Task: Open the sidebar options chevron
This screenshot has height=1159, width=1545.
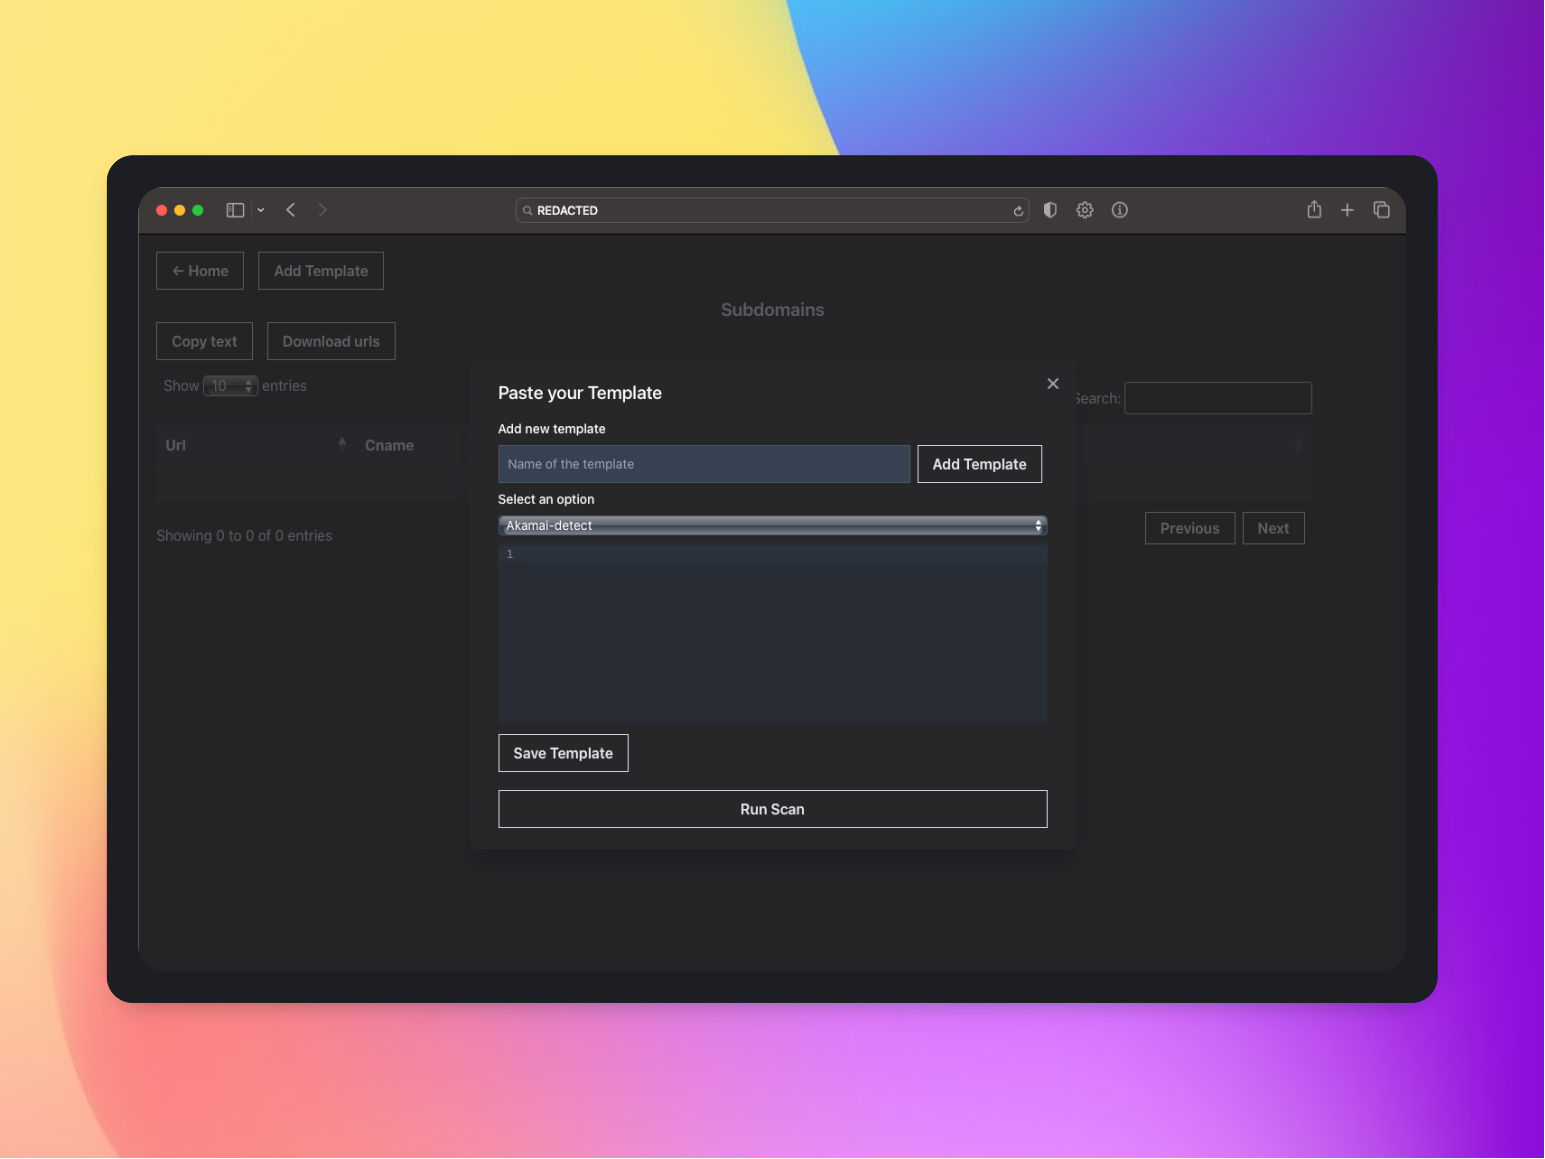Action: tap(261, 210)
